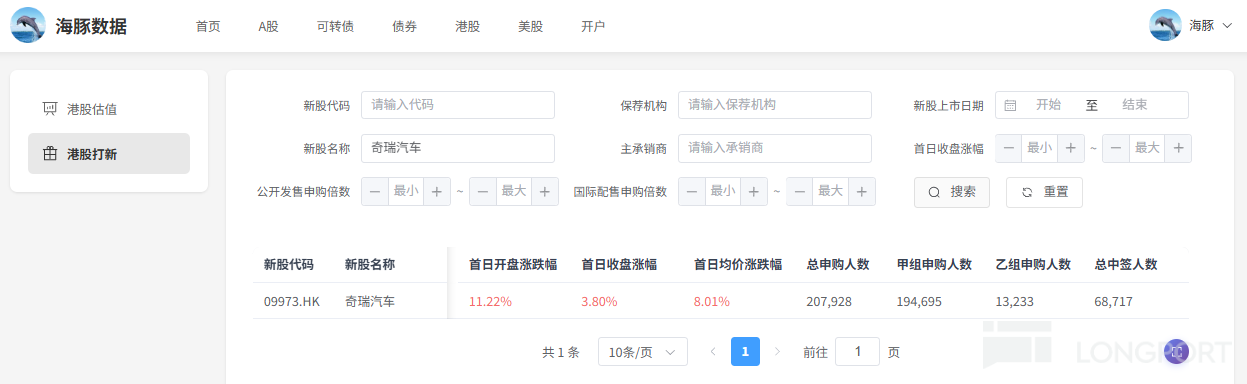Decrease 首日收盘涨幅 minimum value
Viewport: 1247px width, 384px height.
coord(1009,148)
